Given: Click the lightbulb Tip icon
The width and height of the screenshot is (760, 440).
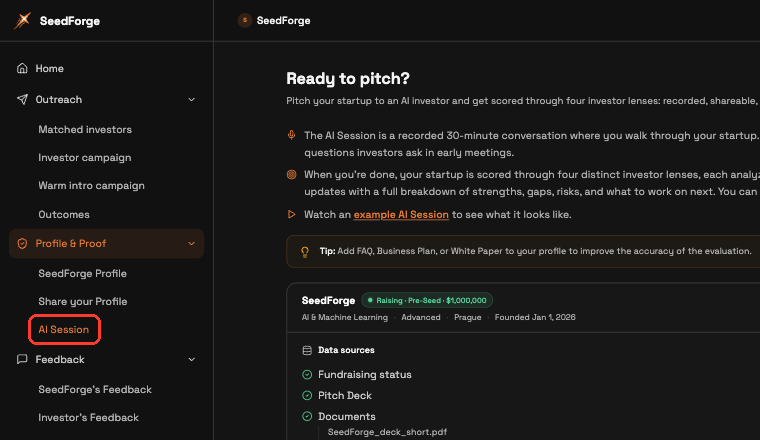Looking at the screenshot, I should (x=305, y=251).
